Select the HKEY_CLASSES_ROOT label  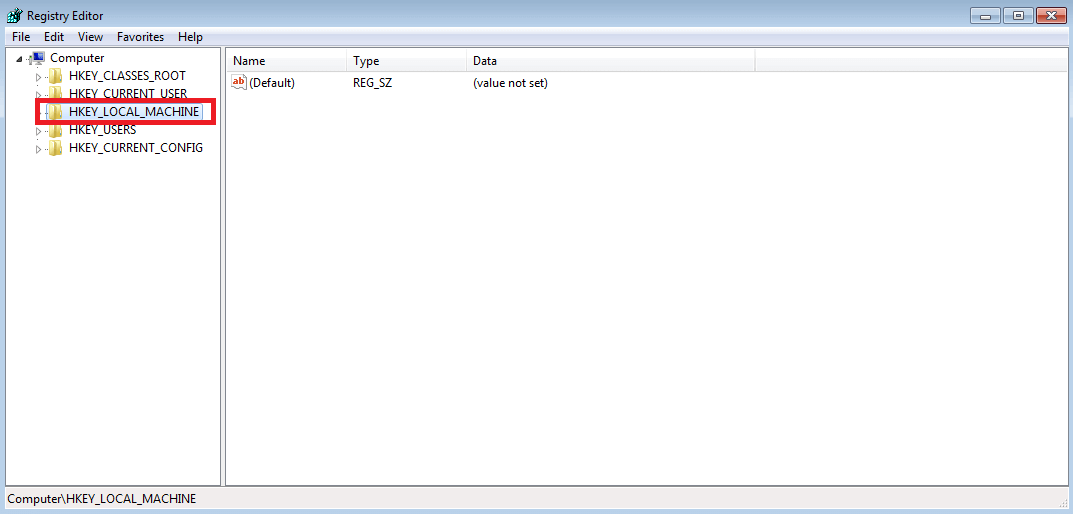point(127,76)
